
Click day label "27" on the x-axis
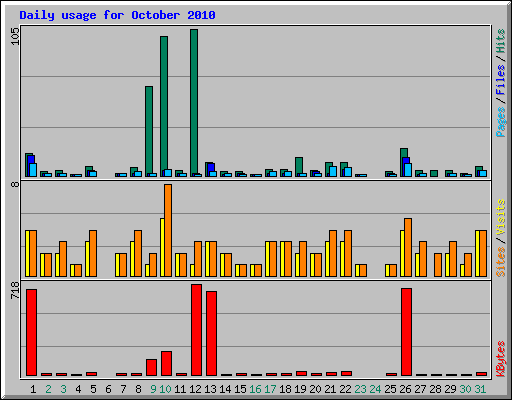click(420, 389)
